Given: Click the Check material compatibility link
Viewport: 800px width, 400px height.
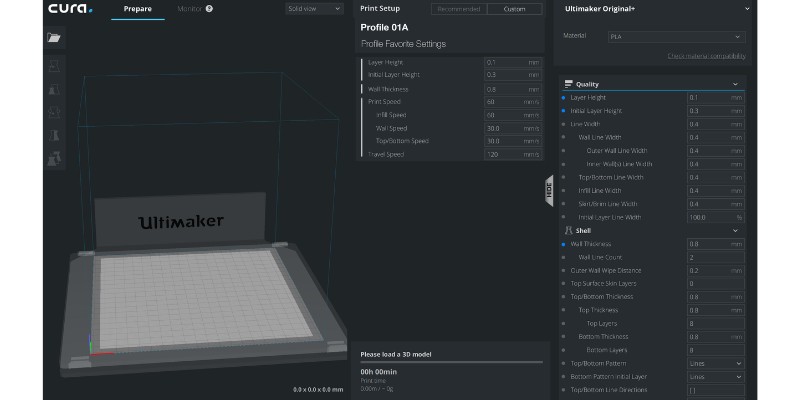Looking at the screenshot, I should point(706,56).
